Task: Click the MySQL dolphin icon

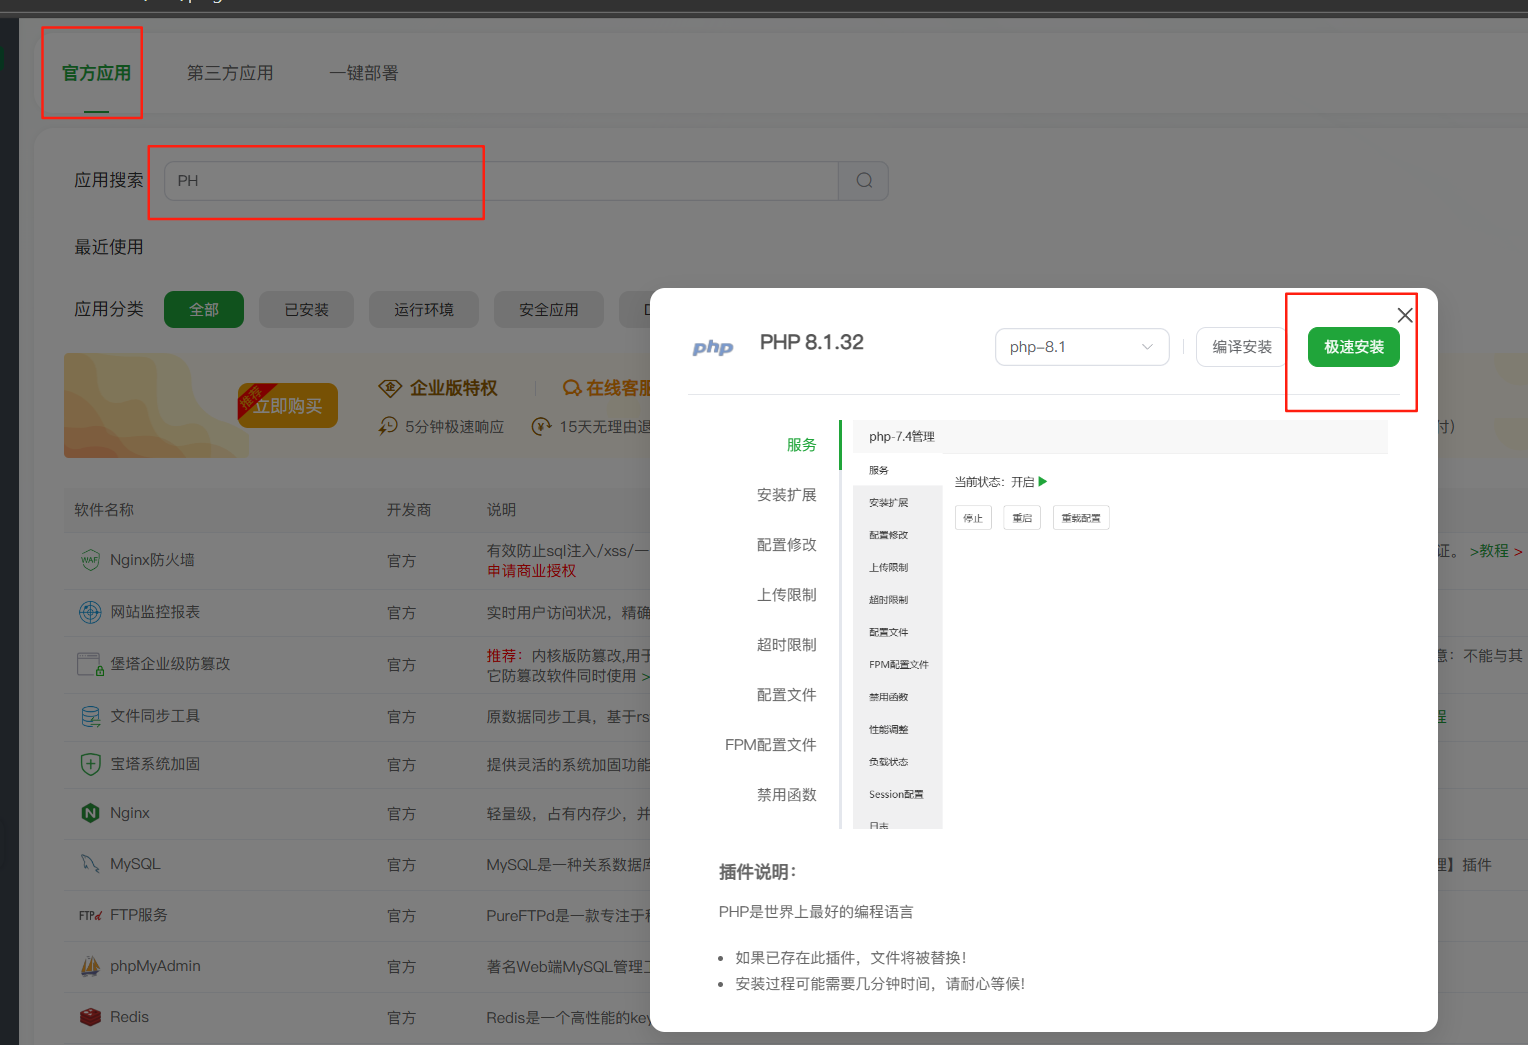Action: pos(90,864)
